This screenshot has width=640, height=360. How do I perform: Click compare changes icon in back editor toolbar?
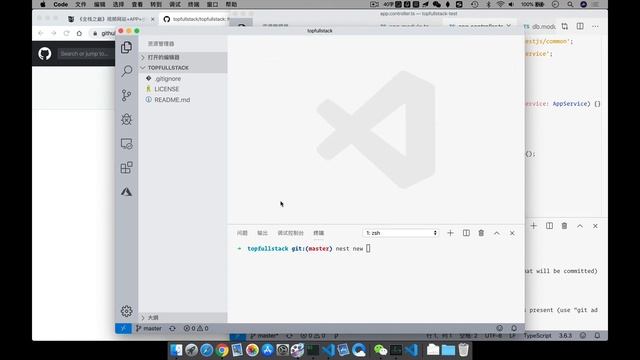click(x=564, y=26)
